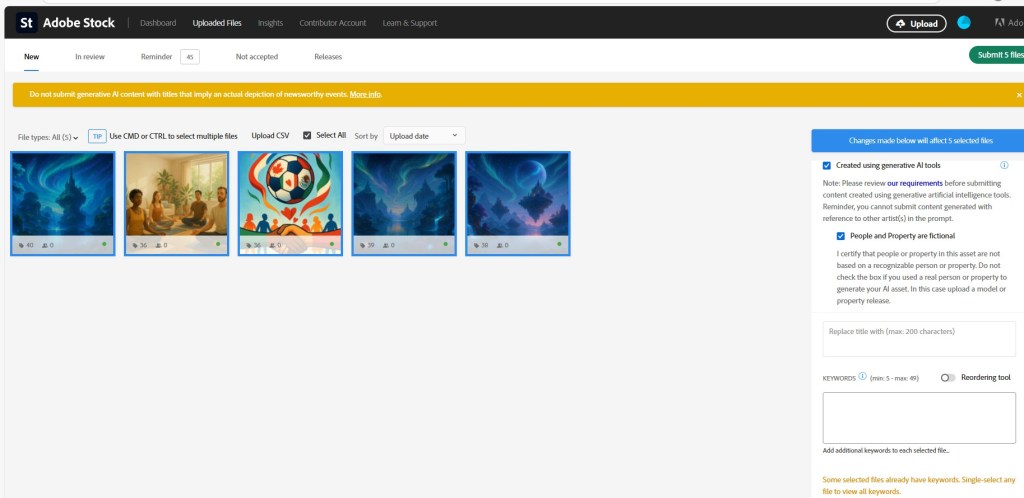Viewport: 1024px width, 498px height.
Task: Toggle the Select All checkbox
Action: [308, 135]
